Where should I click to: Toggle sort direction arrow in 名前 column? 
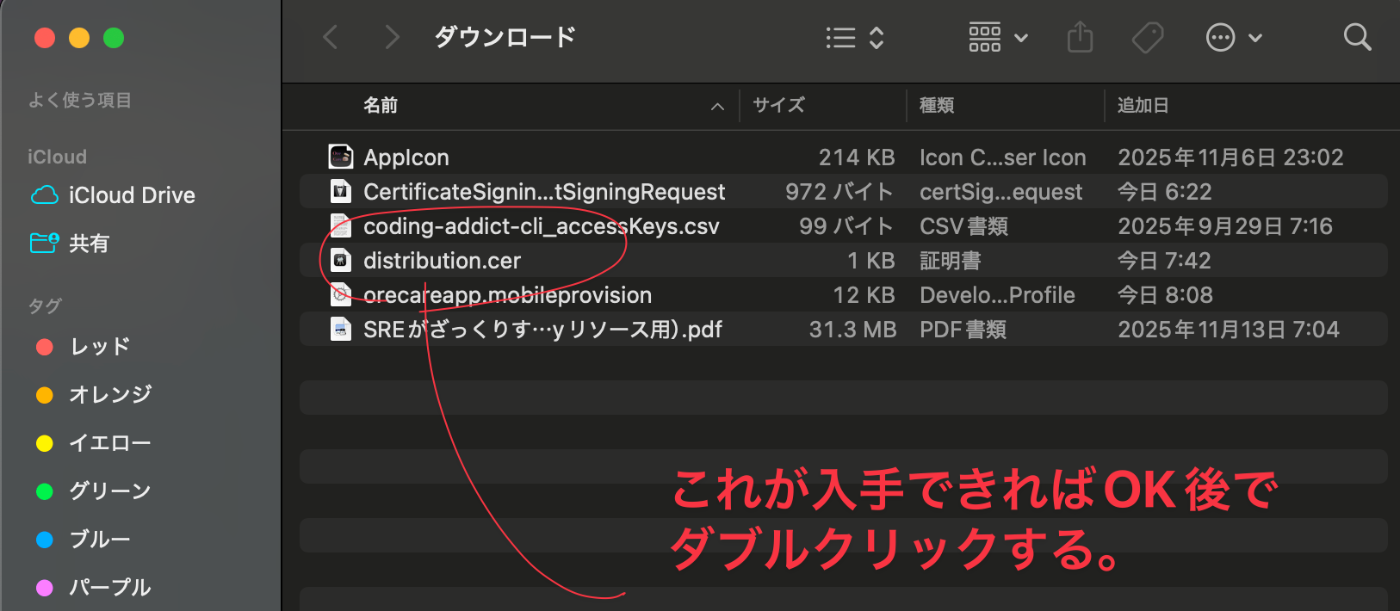tap(717, 106)
